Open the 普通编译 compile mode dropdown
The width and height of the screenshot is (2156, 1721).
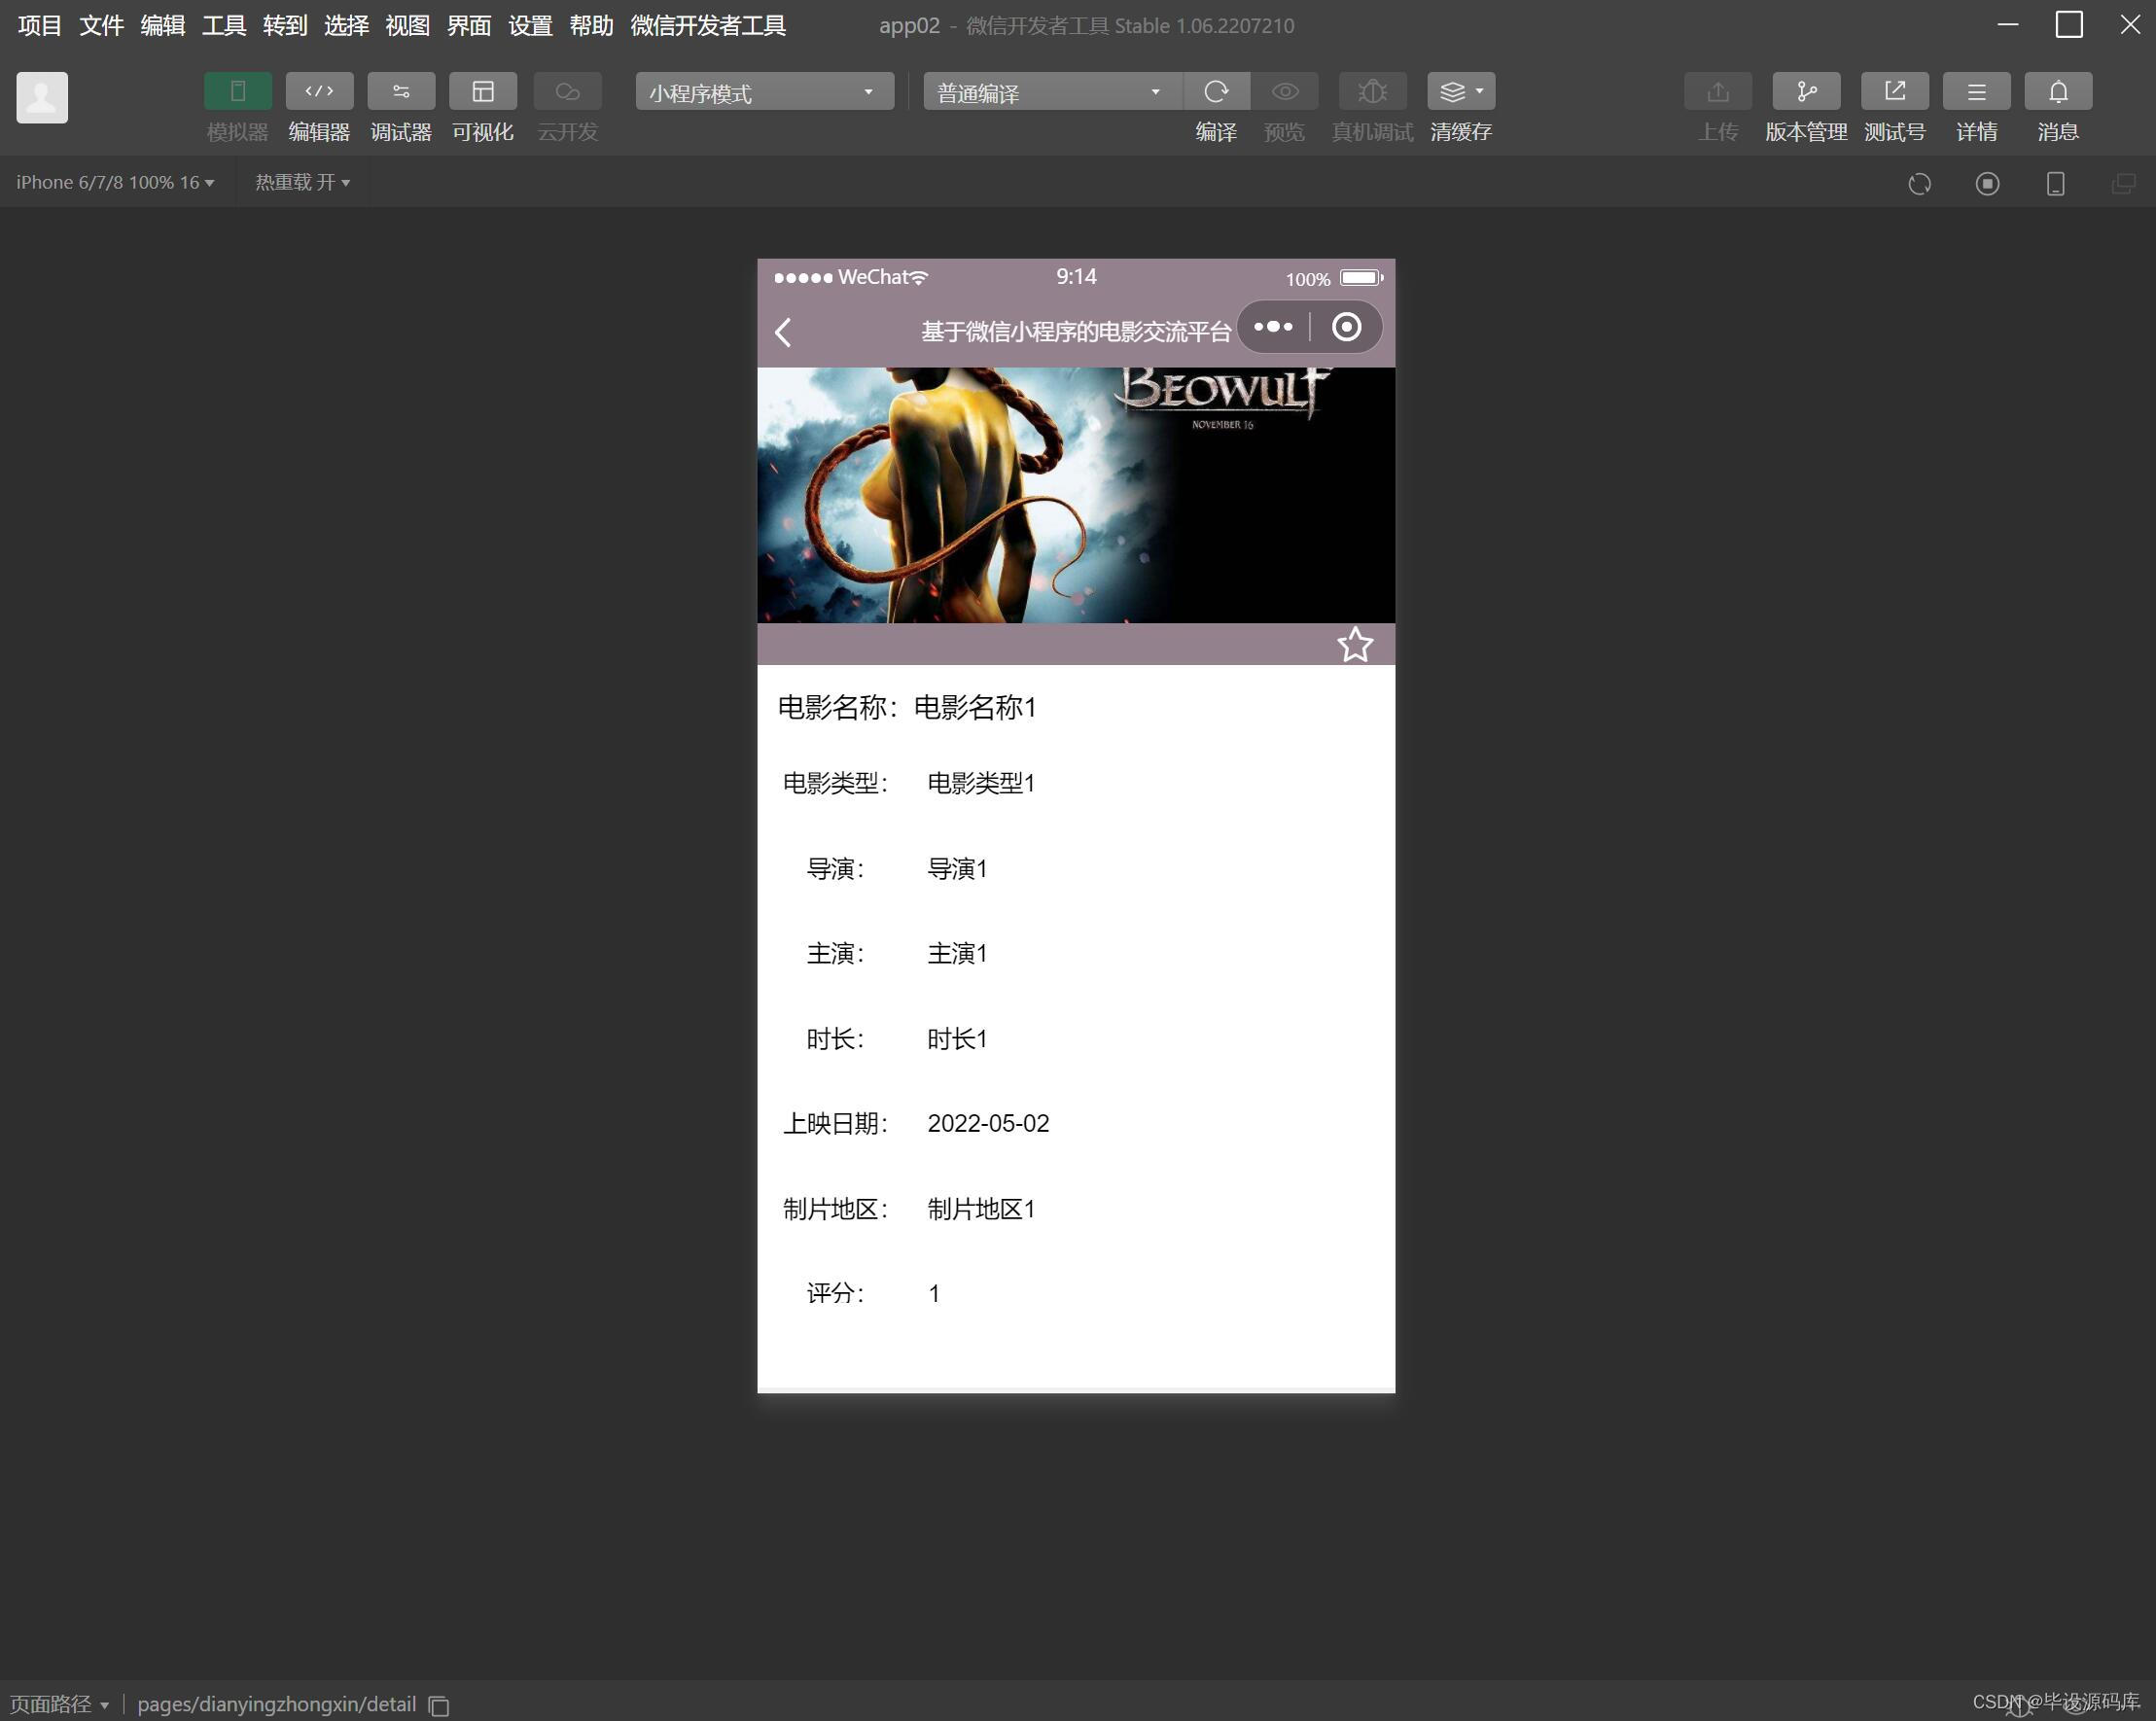click(1052, 92)
